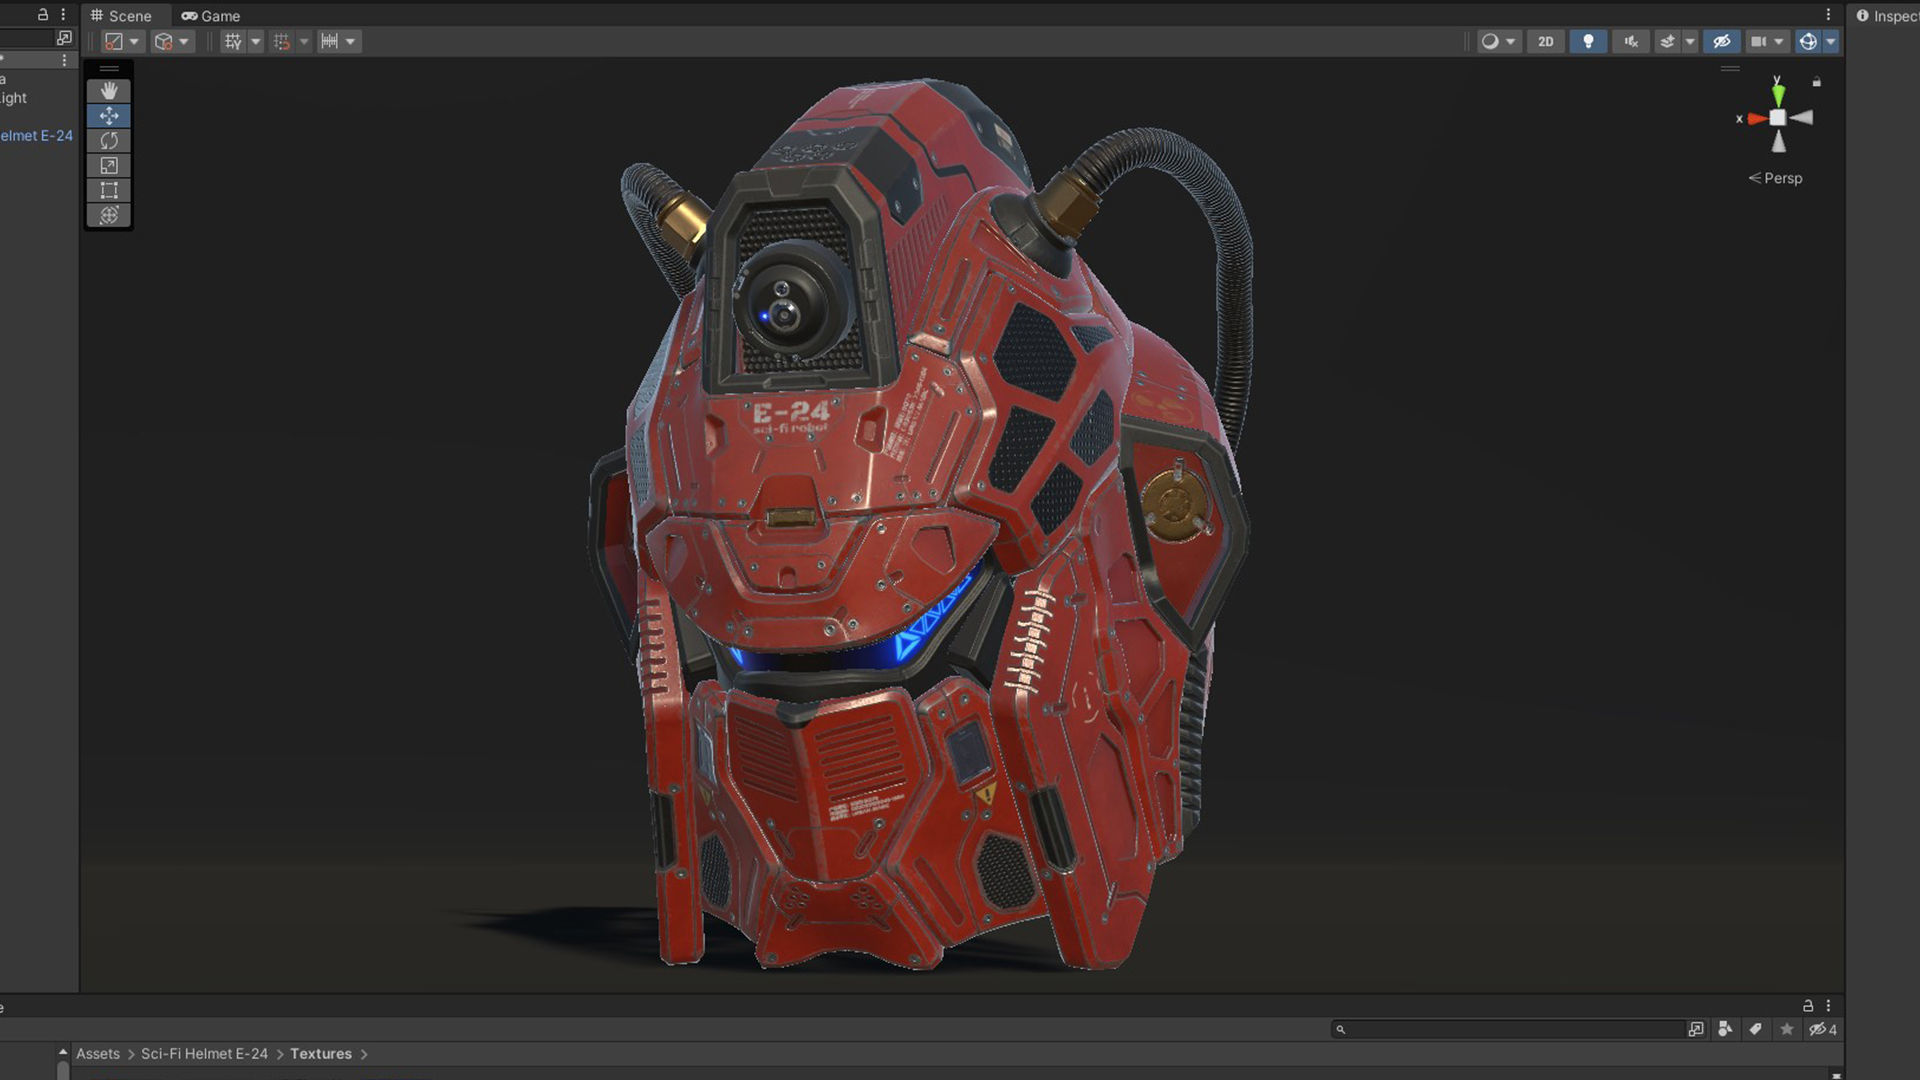Select Helmet E-24 object in Hierarchy

pos(36,135)
